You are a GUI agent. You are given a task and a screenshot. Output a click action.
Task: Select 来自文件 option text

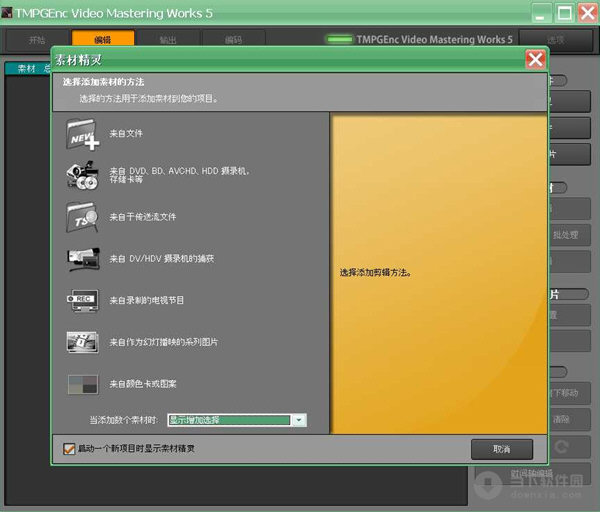pos(126,134)
